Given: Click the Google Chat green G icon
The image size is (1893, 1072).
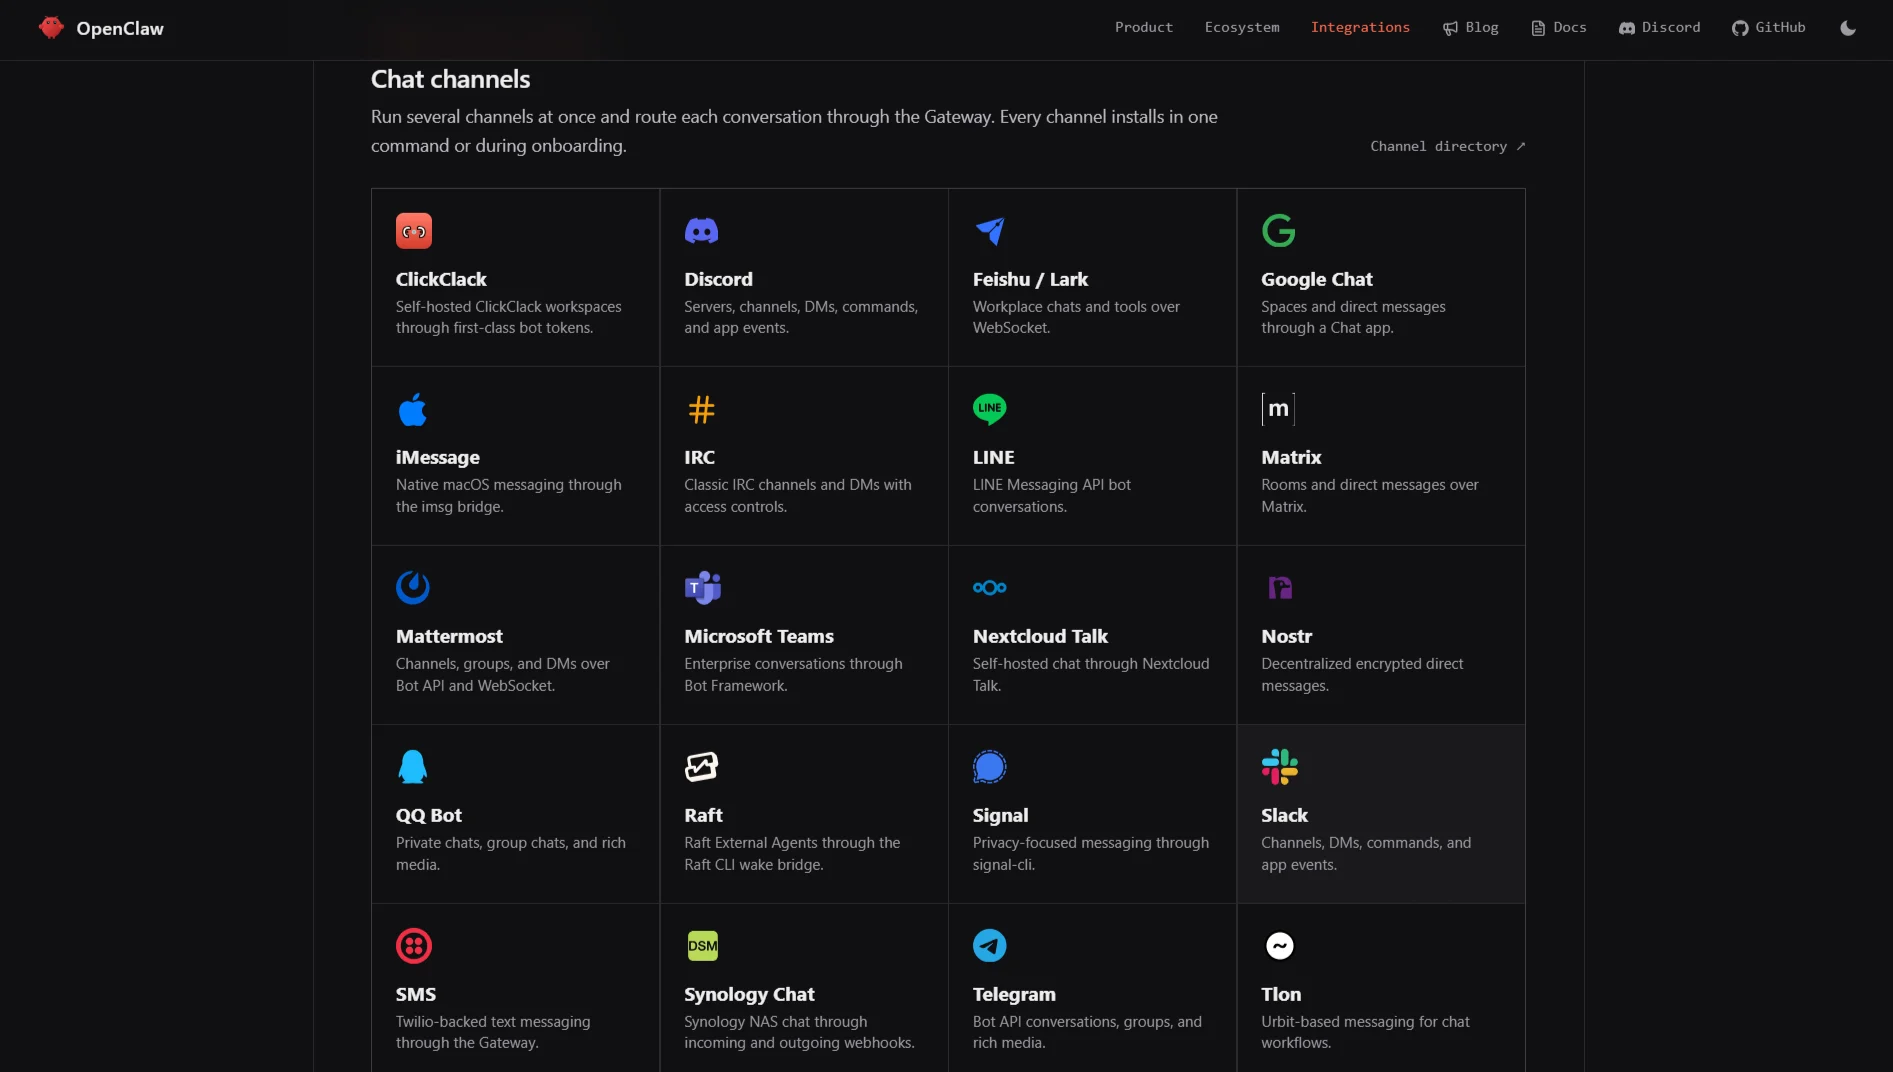Looking at the screenshot, I should 1279,231.
